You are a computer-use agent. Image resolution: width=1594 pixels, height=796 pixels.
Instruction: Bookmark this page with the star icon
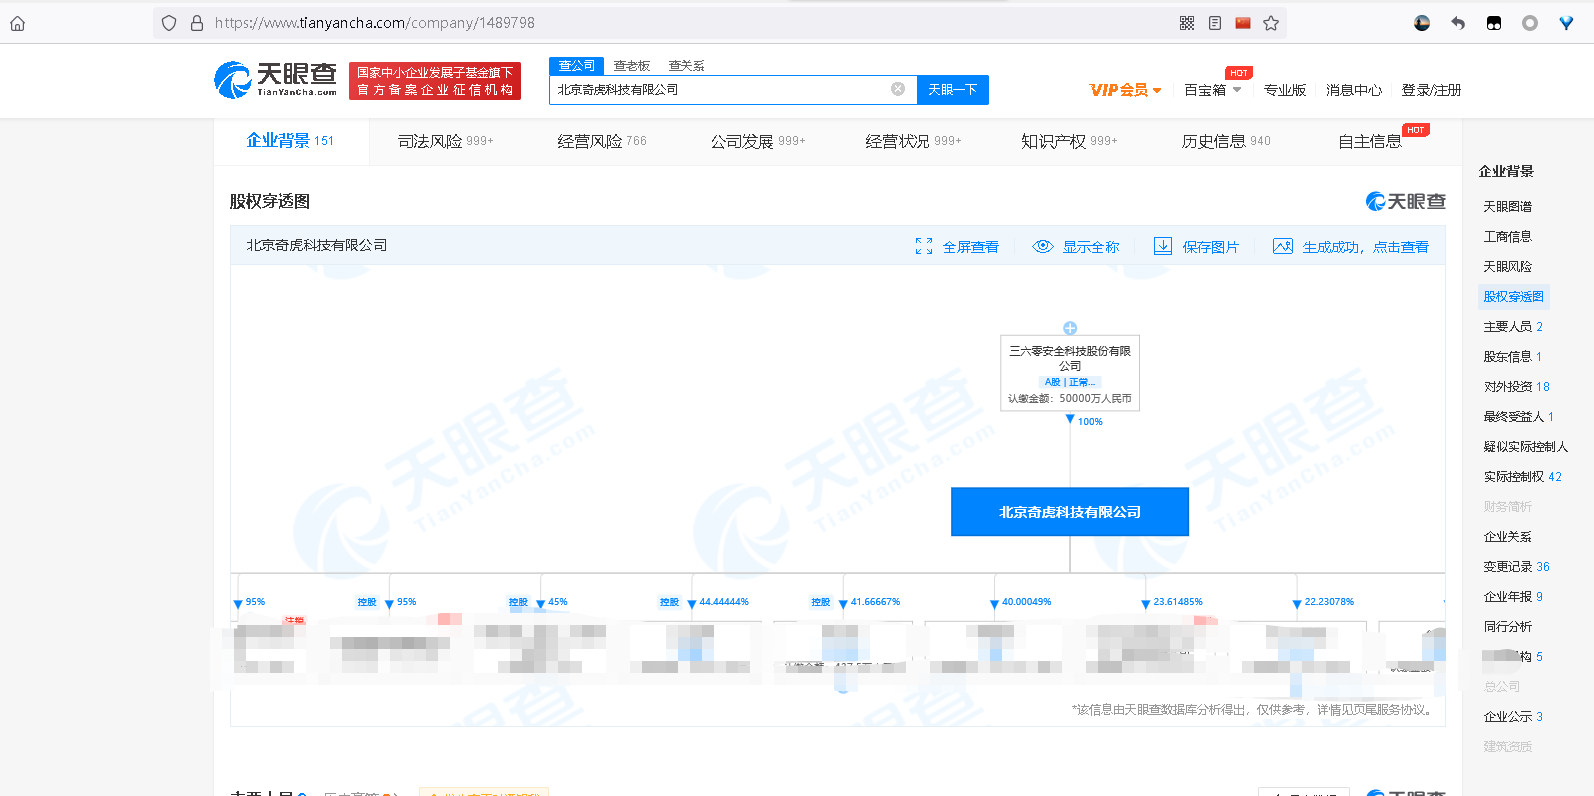tap(1271, 23)
